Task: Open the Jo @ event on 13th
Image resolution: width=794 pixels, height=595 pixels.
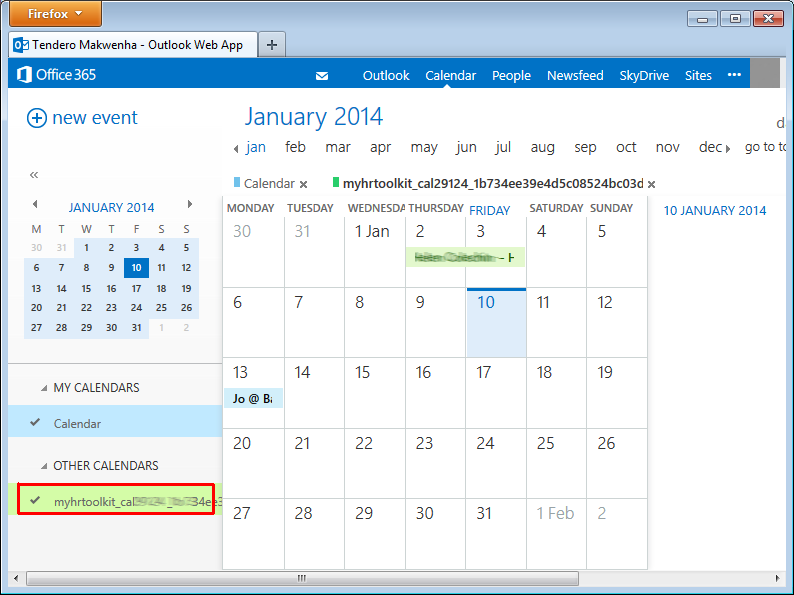Action: click(x=253, y=399)
